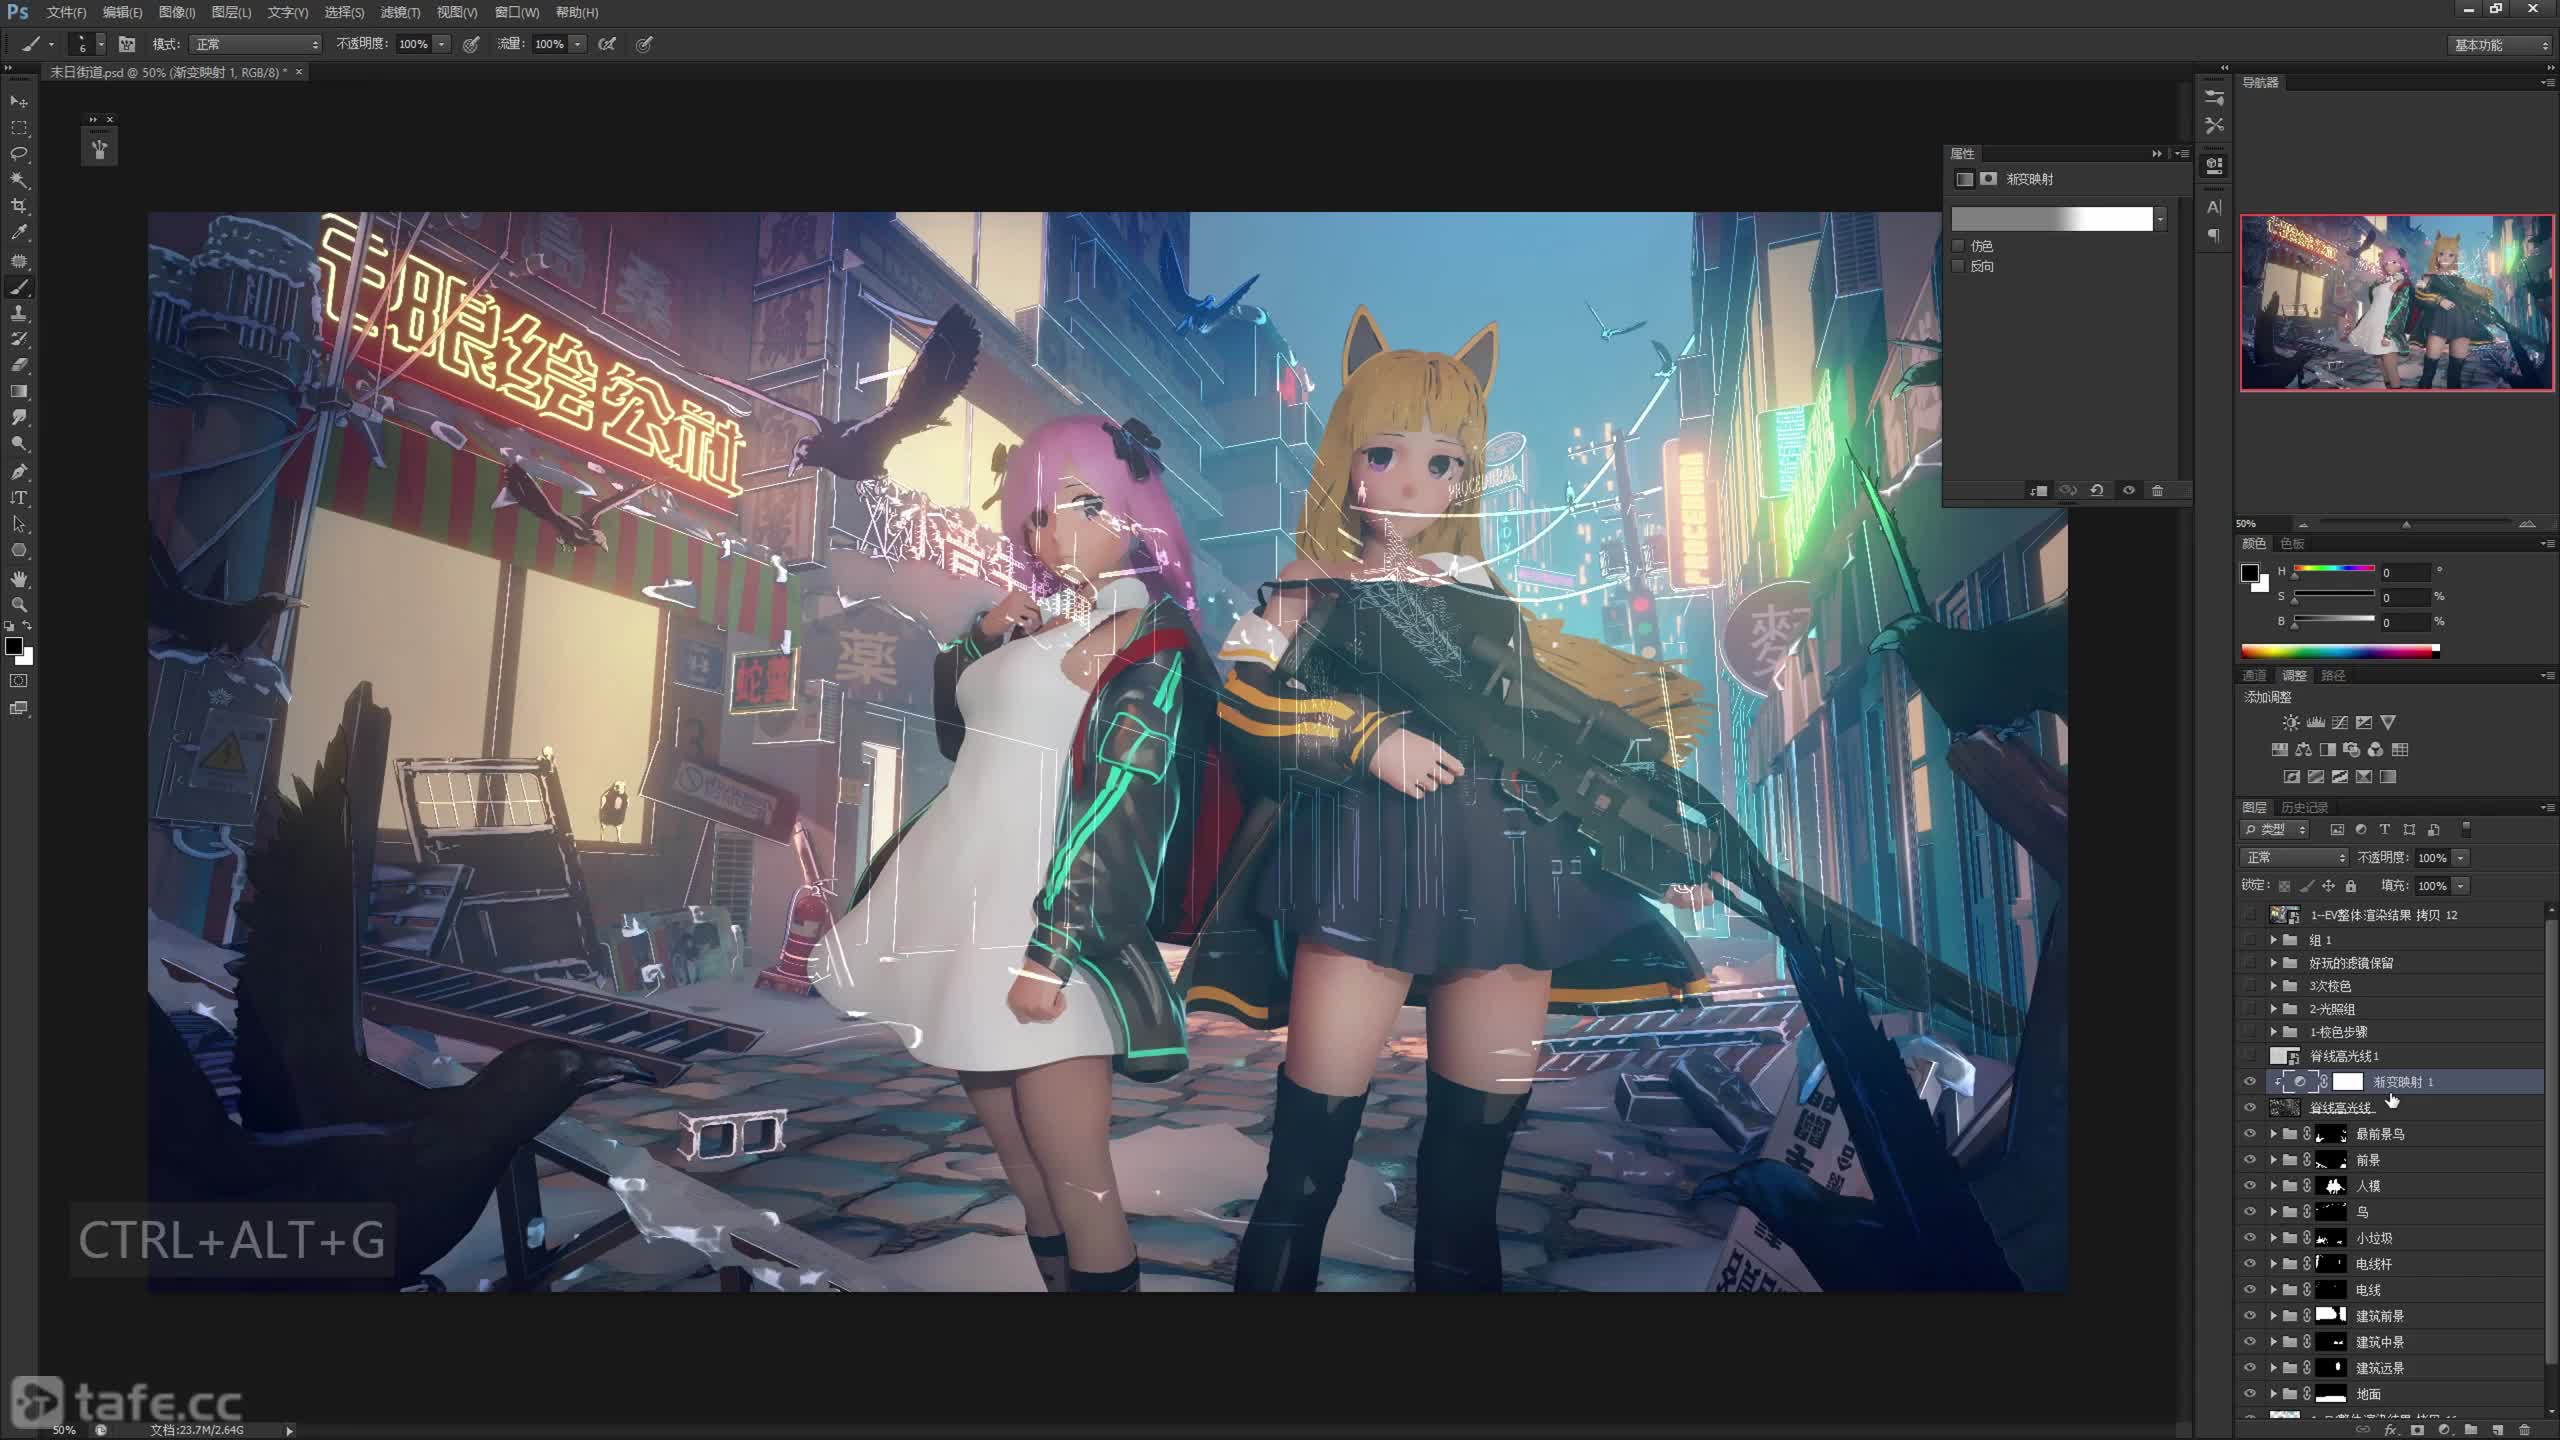Add a Color Balance adjustment
The height and width of the screenshot is (1440, 2560).
(2304, 749)
